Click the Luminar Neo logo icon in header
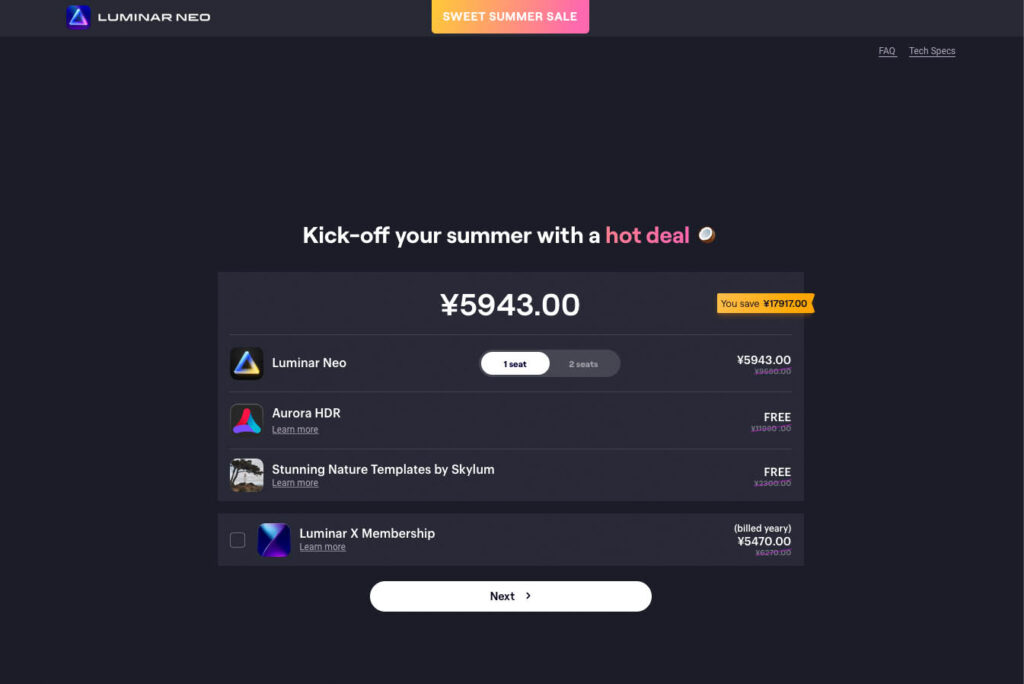Screen dimensions: 1024x684 78,17
